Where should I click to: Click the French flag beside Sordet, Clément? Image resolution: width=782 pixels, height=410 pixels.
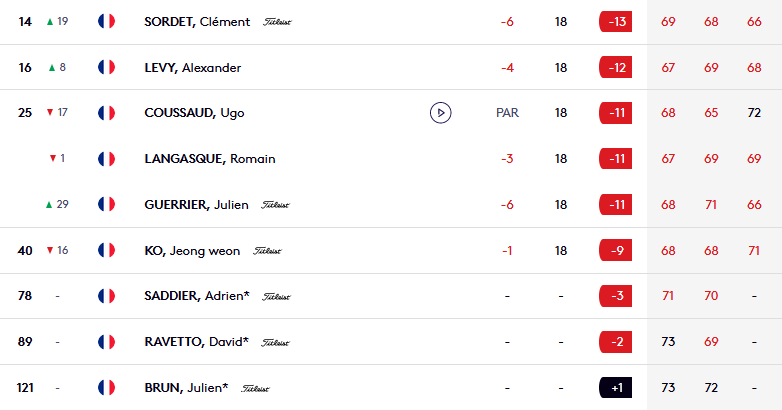tap(106, 21)
